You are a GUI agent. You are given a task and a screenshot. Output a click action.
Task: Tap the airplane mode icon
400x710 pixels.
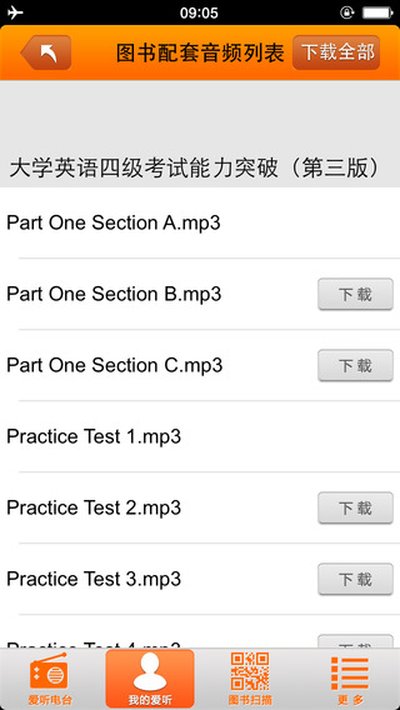pos(15,13)
